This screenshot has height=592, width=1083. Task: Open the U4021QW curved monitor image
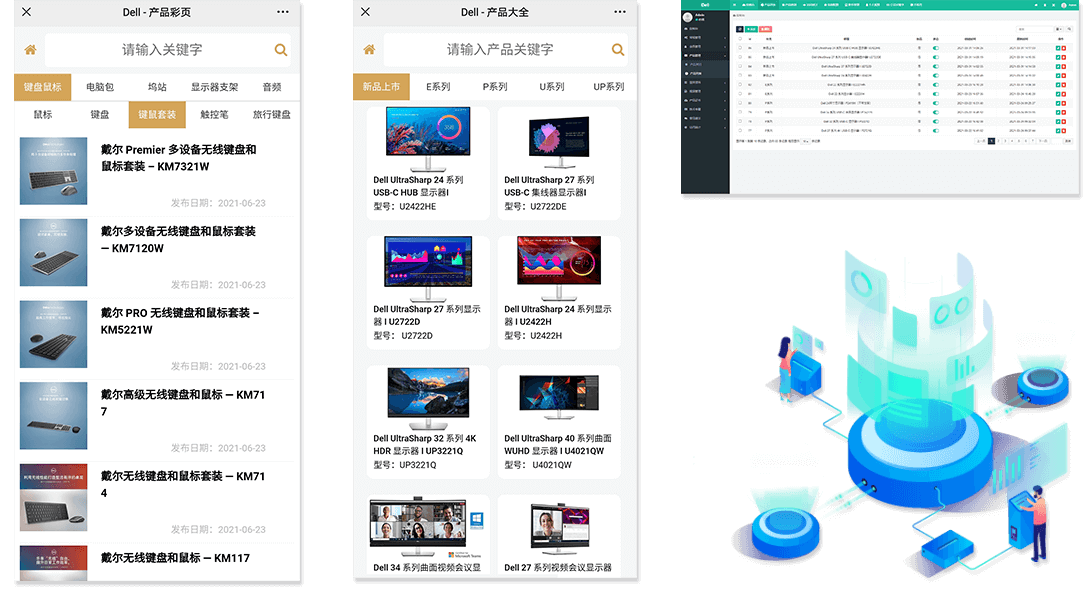point(559,398)
